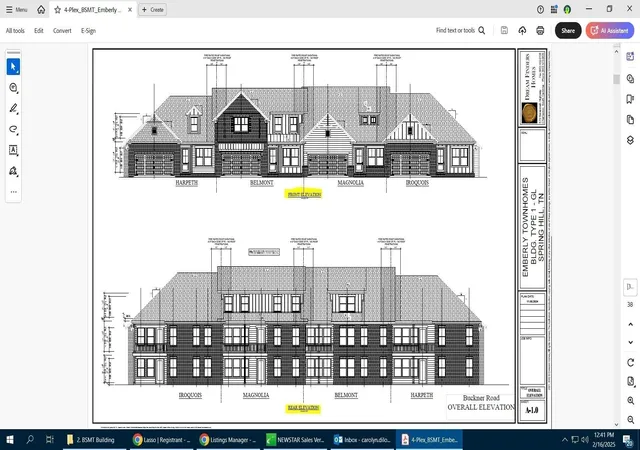Viewport: 640px width, 450px height.
Task: Open Task View on the taskbar
Action: (x=49, y=440)
